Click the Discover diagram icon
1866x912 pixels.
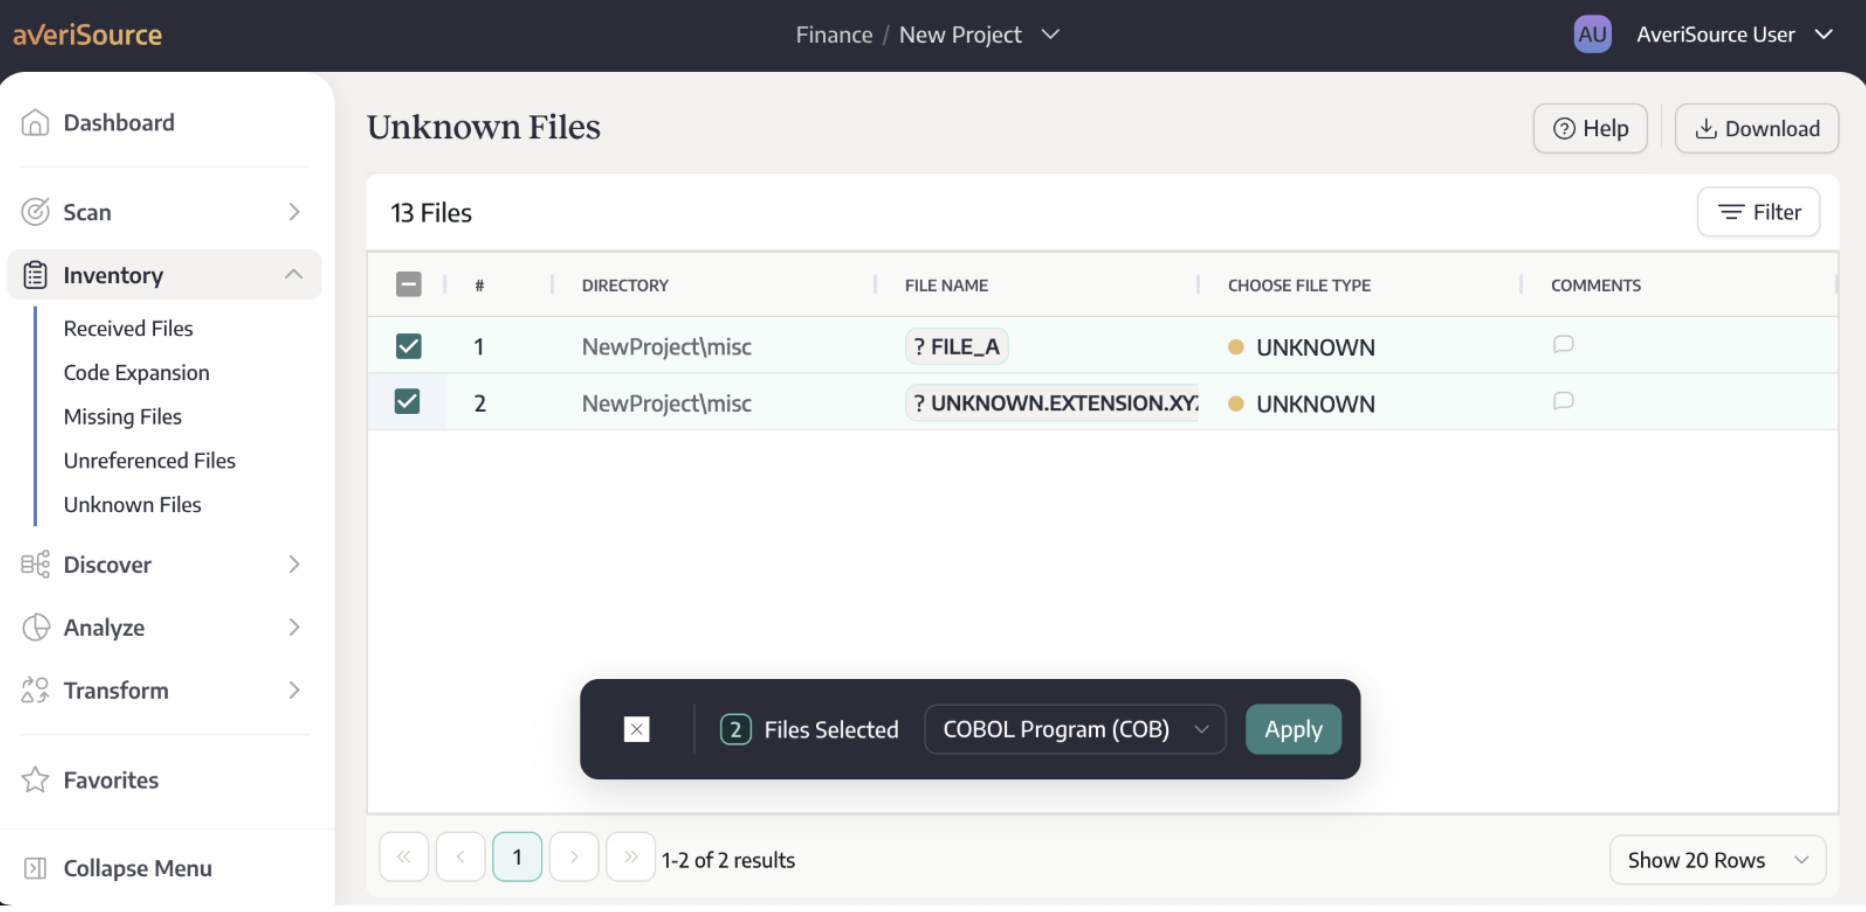[35, 564]
